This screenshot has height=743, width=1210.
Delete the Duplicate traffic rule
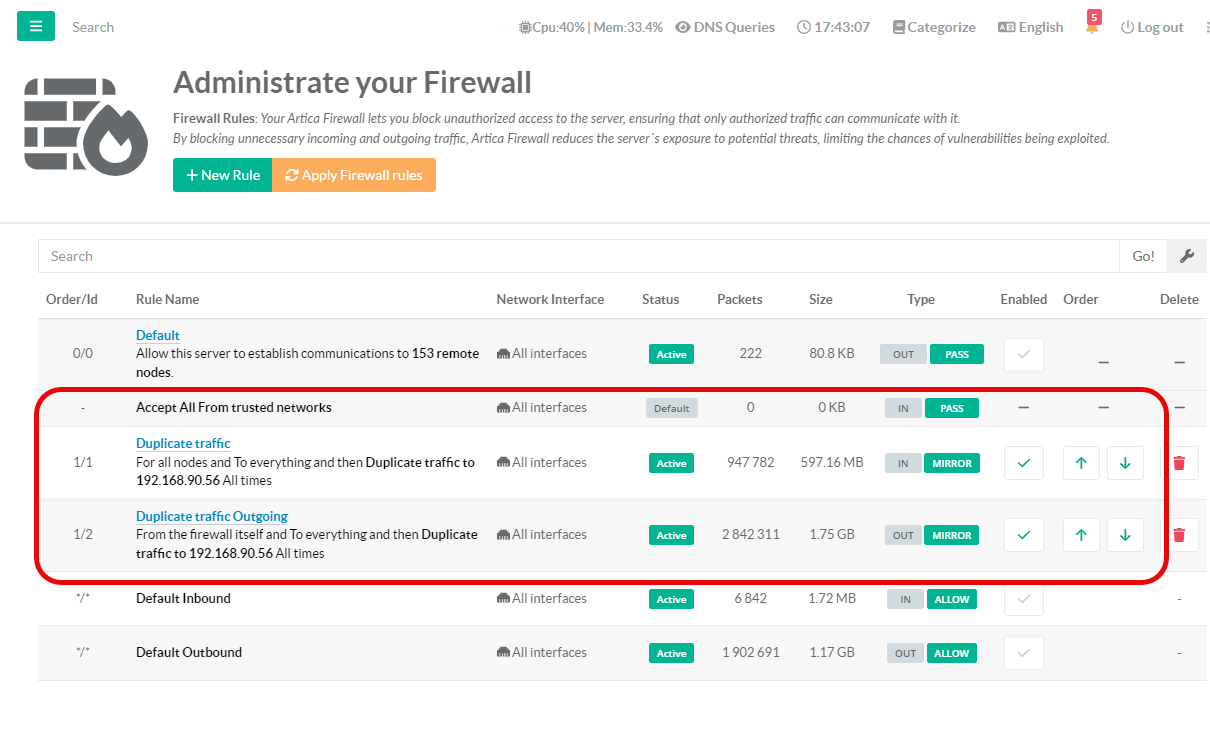[1179, 463]
